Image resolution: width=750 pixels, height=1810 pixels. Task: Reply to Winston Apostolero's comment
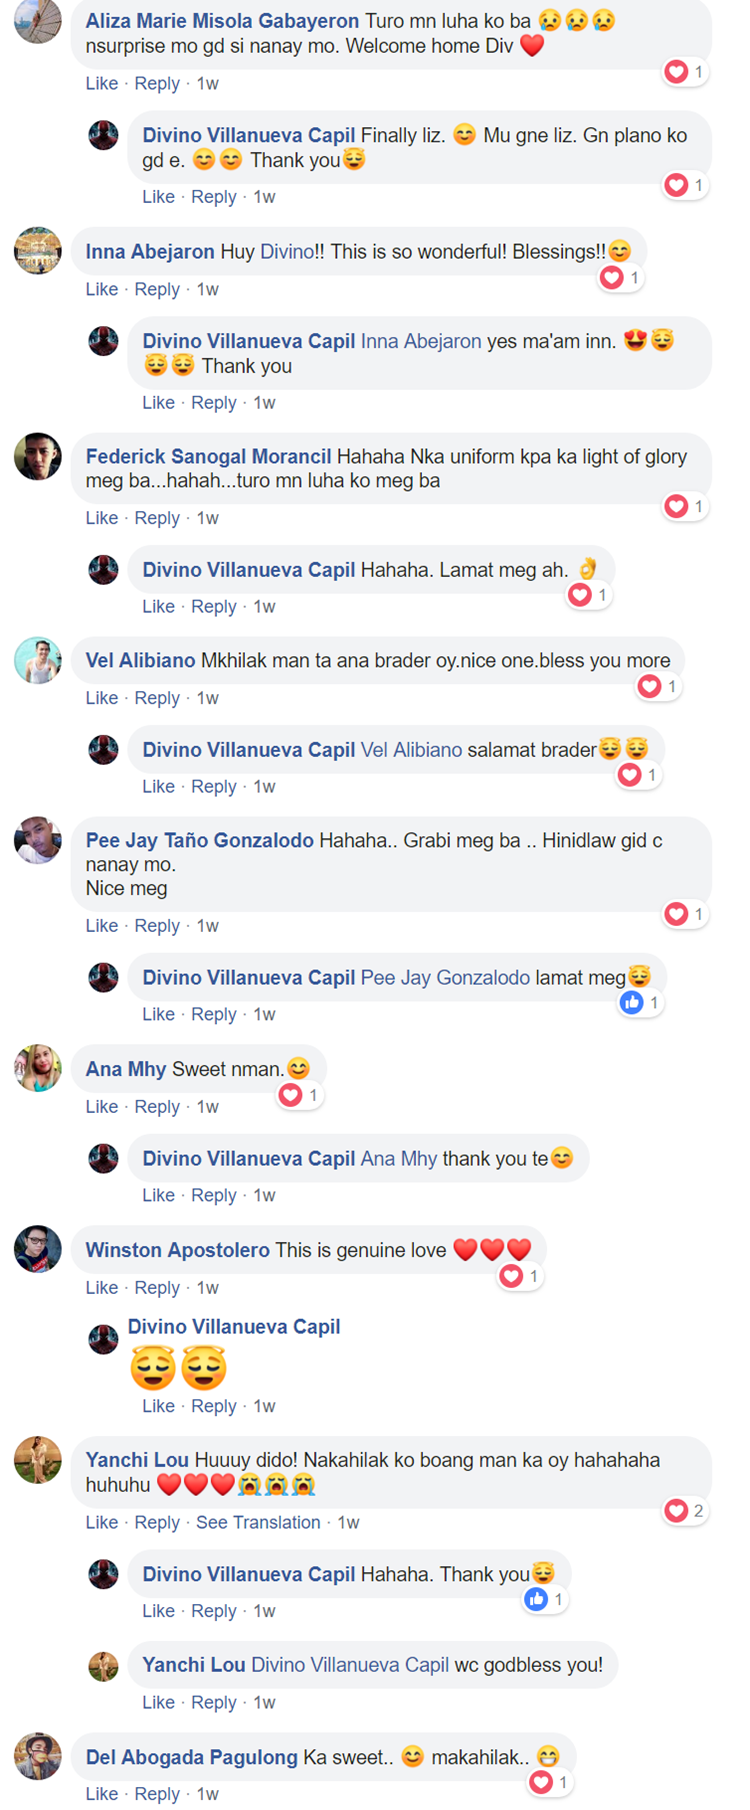click(157, 1288)
